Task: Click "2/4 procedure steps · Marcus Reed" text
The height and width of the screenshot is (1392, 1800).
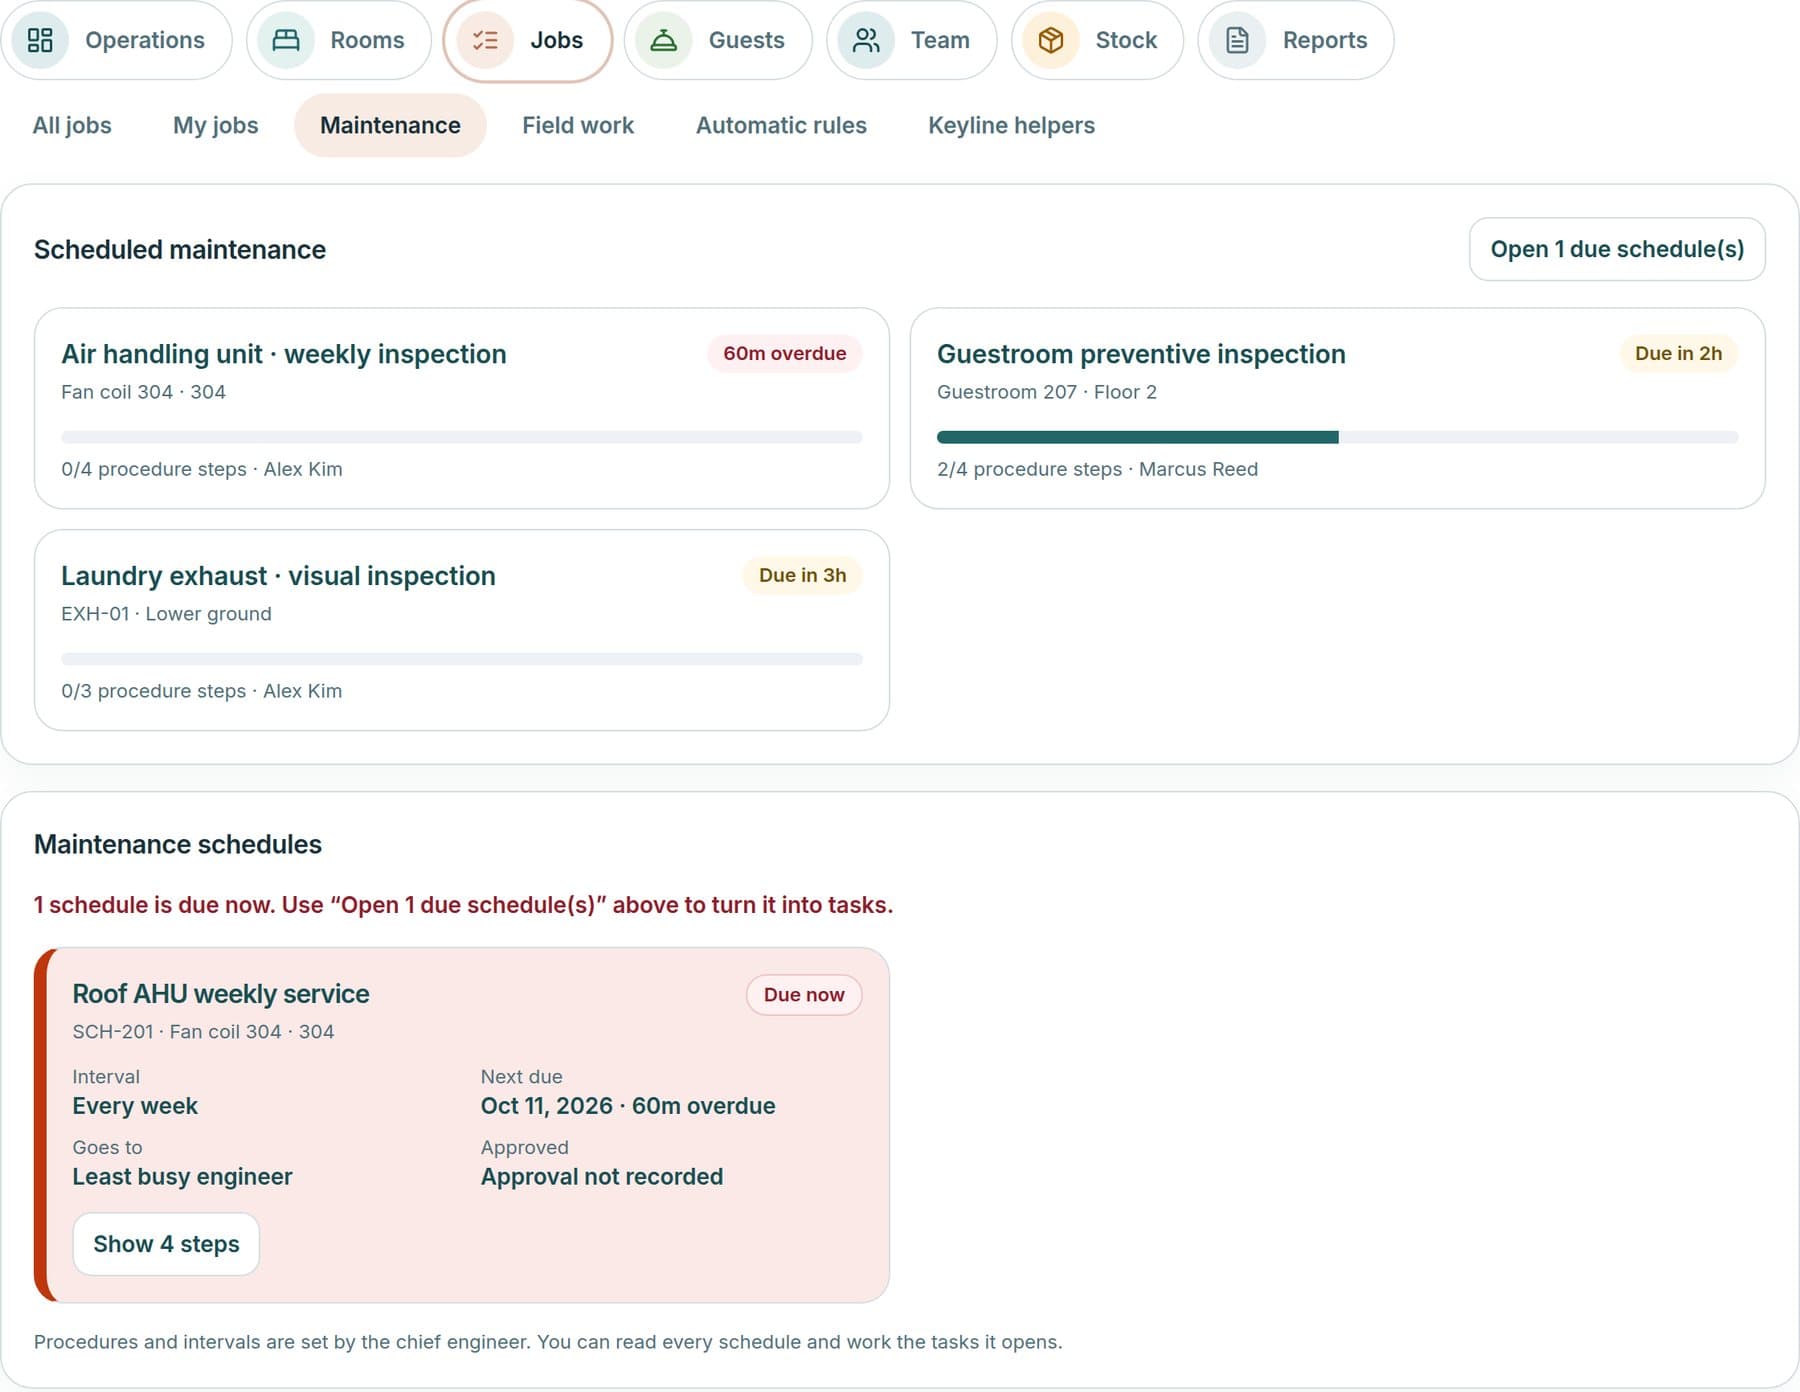Action: [x=1097, y=469]
